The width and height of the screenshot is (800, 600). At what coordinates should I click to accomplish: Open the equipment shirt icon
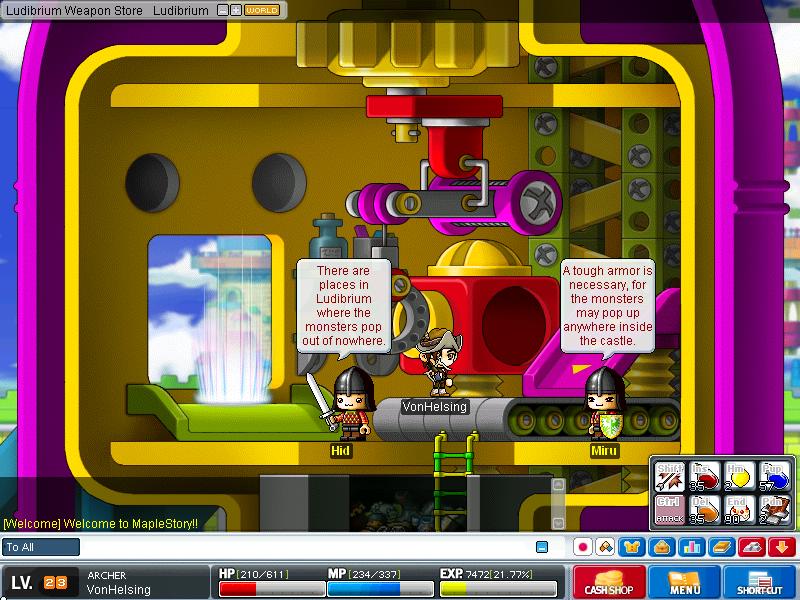coord(632,547)
